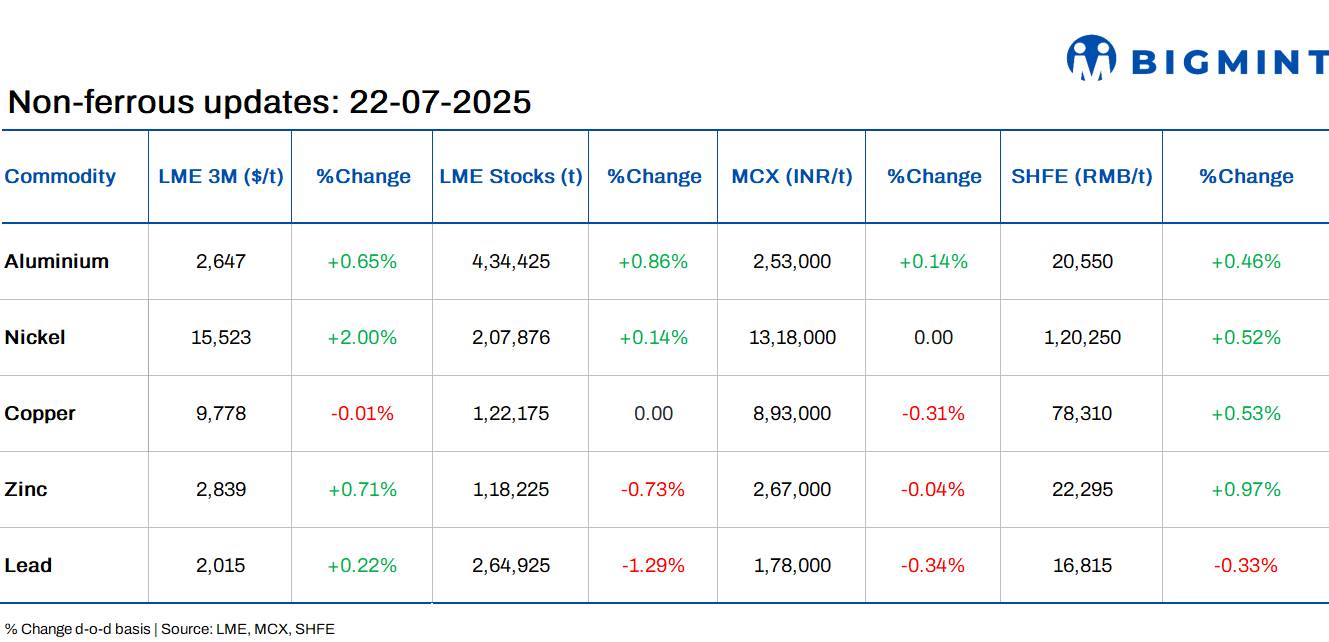Click the SHFE (RMB/t) column header
This screenshot has width=1329, height=642.
pos(1082,176)
